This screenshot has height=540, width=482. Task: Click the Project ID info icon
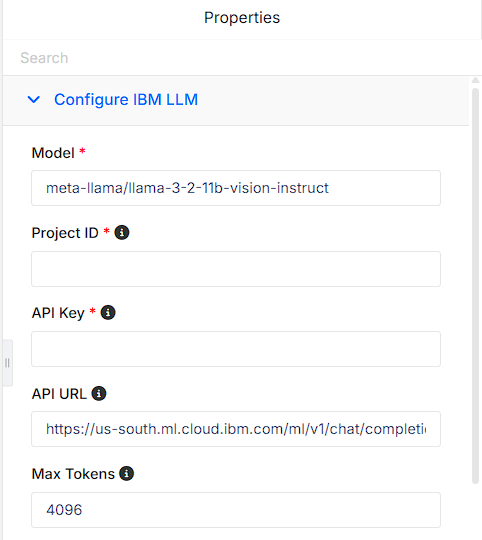[x=122, y=232]
